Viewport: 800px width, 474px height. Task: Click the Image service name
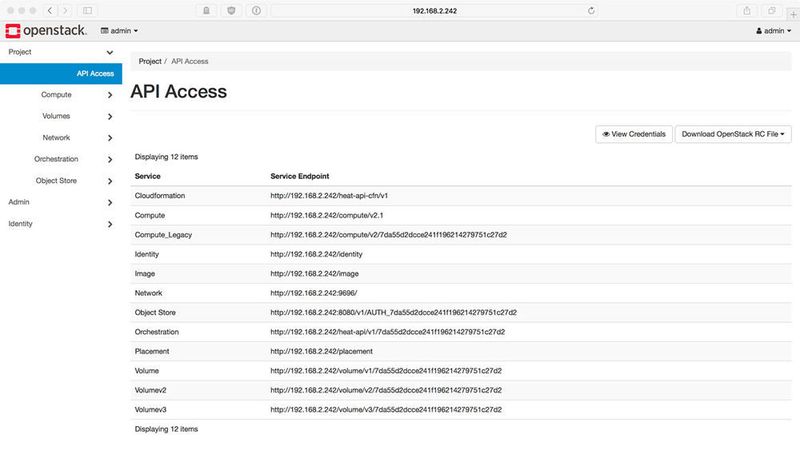point(144,273)
